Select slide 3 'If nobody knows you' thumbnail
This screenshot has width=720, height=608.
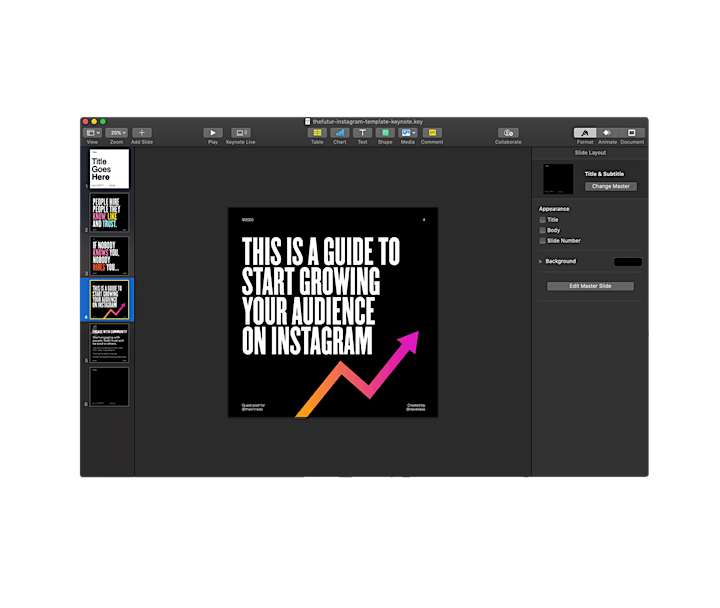point(109,256)
